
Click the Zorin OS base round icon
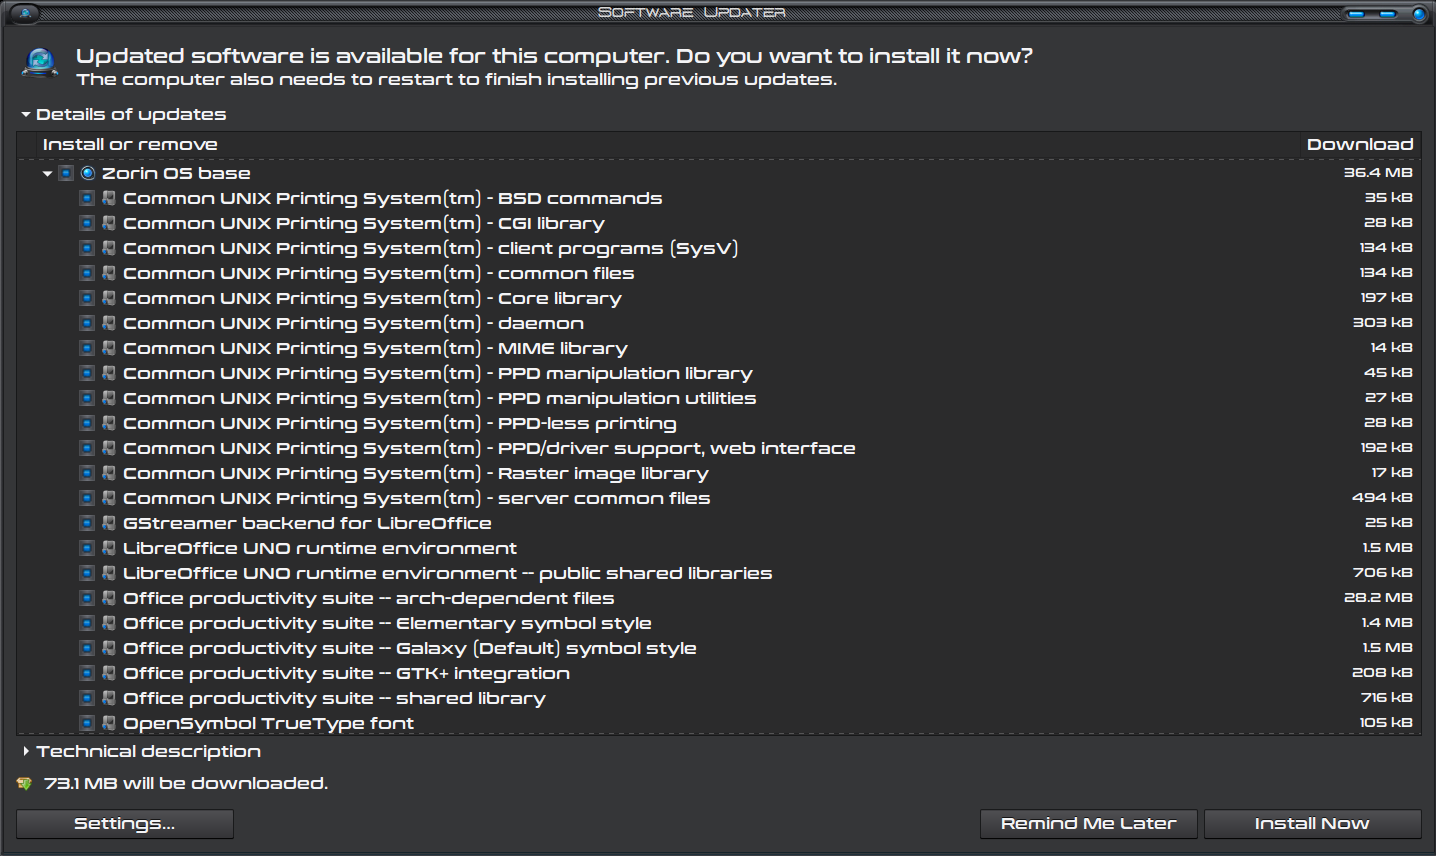pyautogui.click(x=88, y=173)
